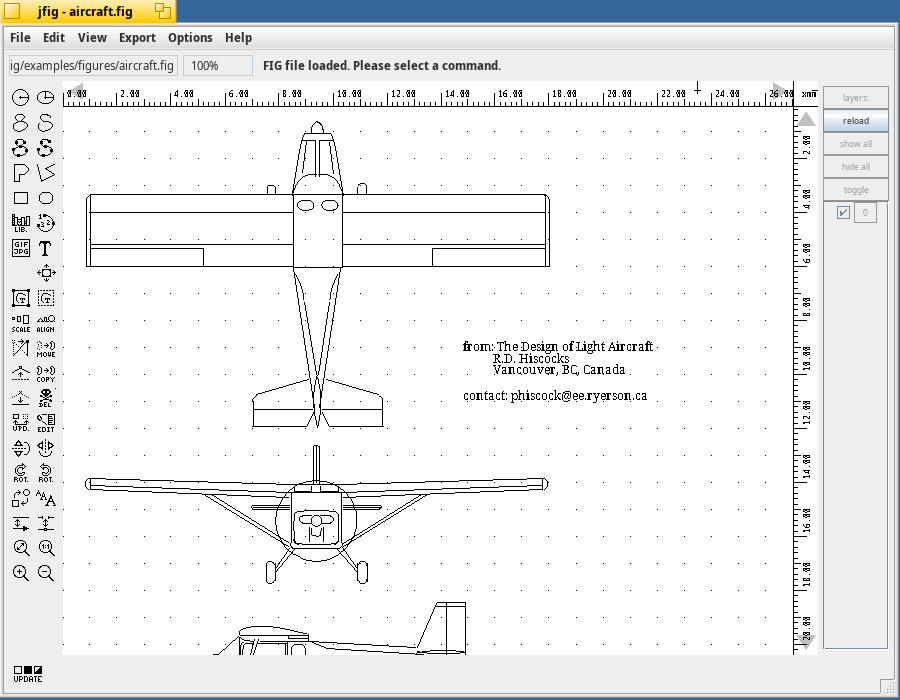
Task: Select the rotate clockwise ROT. tool
Action: tap(21, 473)
